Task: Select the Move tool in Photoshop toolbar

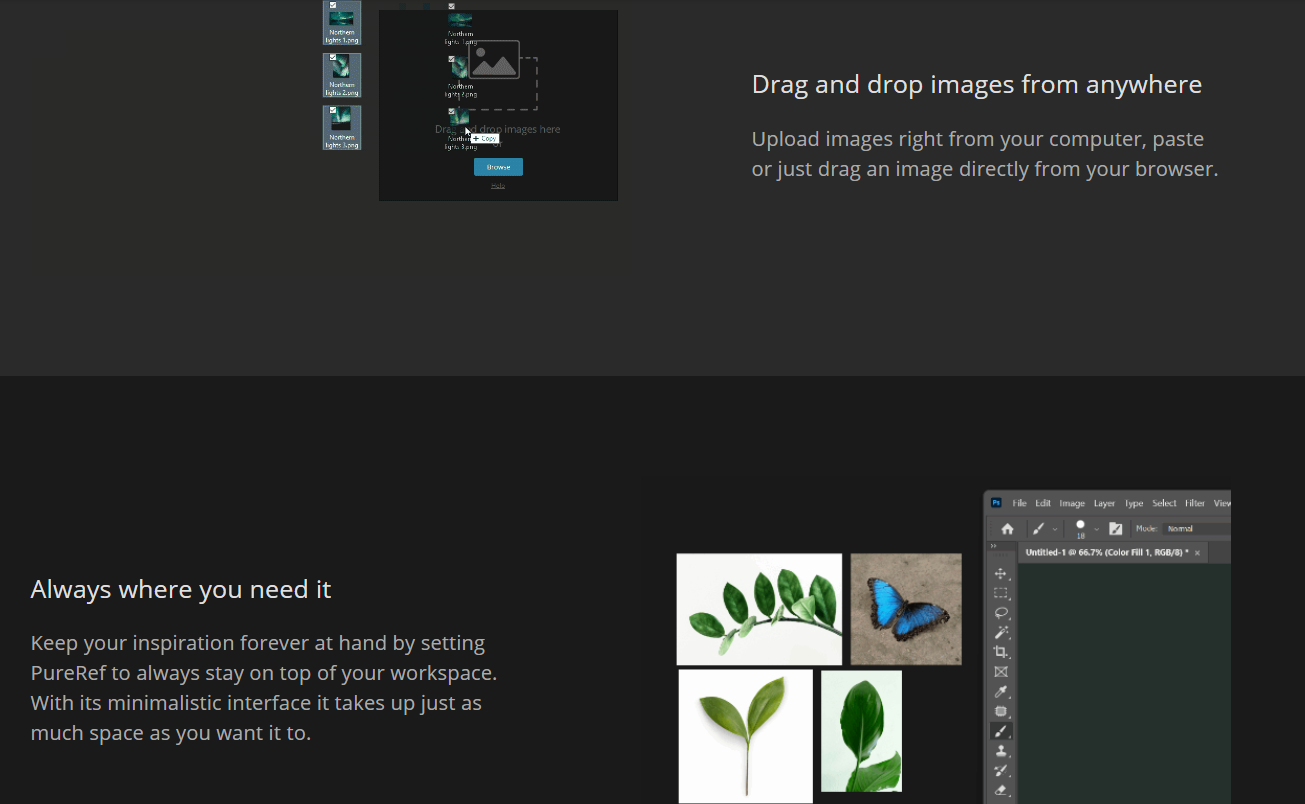Action: click(1000, 574)
